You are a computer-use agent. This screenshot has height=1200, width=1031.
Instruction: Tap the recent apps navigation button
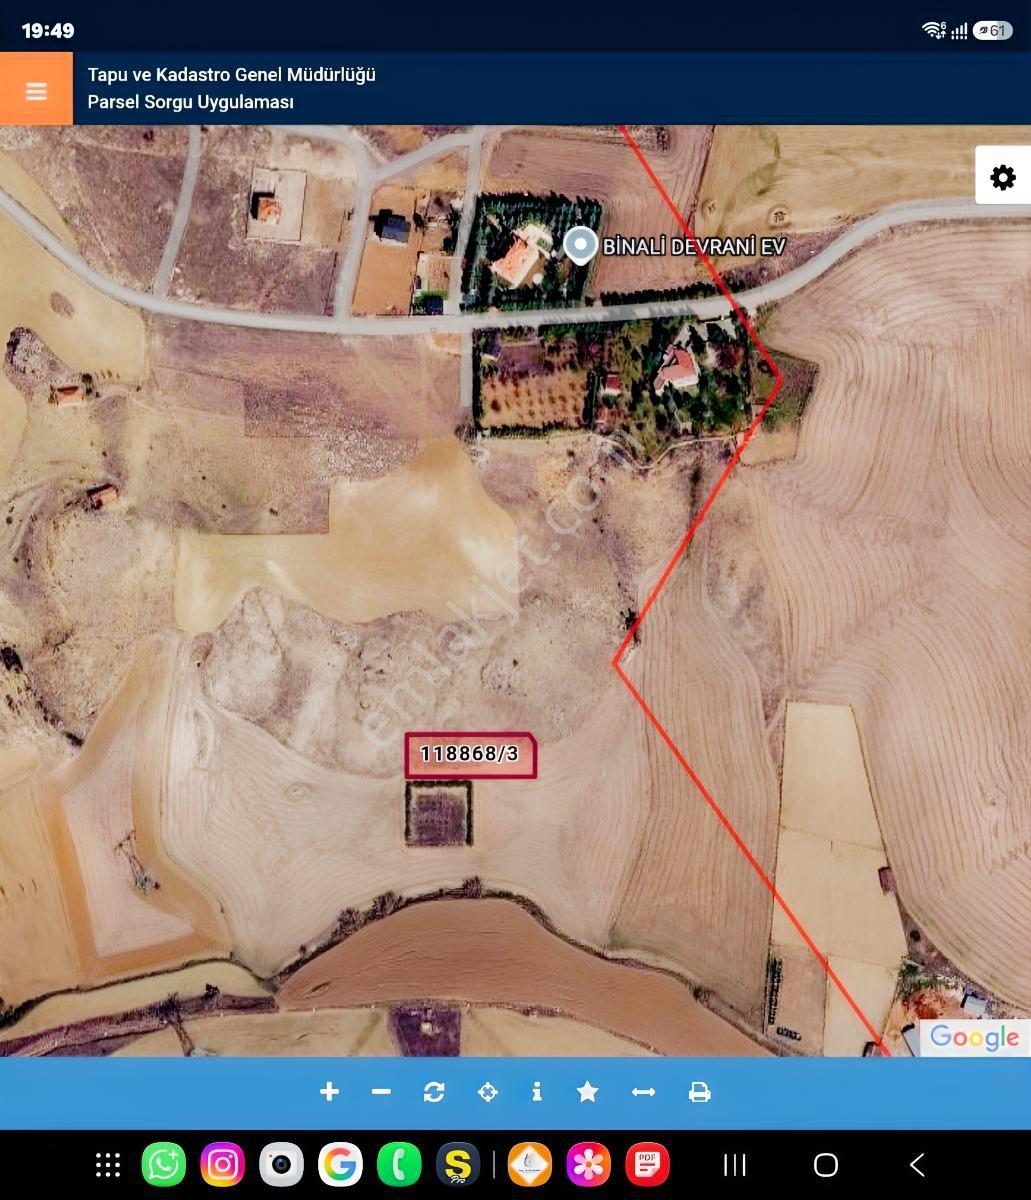click(735, 1165)
